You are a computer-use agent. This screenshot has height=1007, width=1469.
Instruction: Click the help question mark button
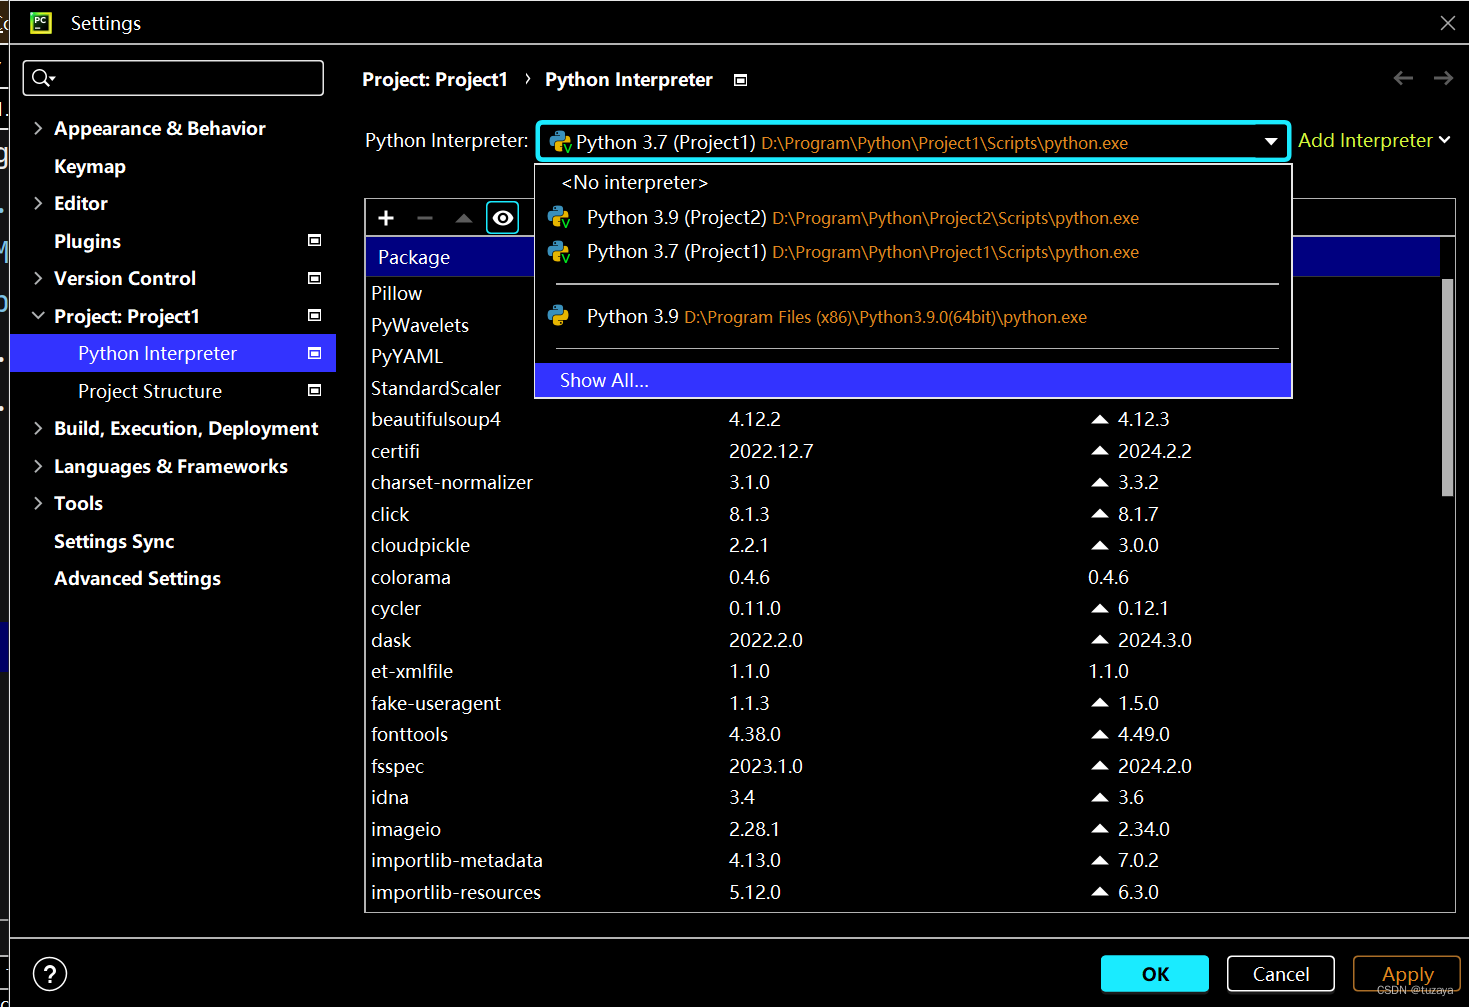click(50, 974)
